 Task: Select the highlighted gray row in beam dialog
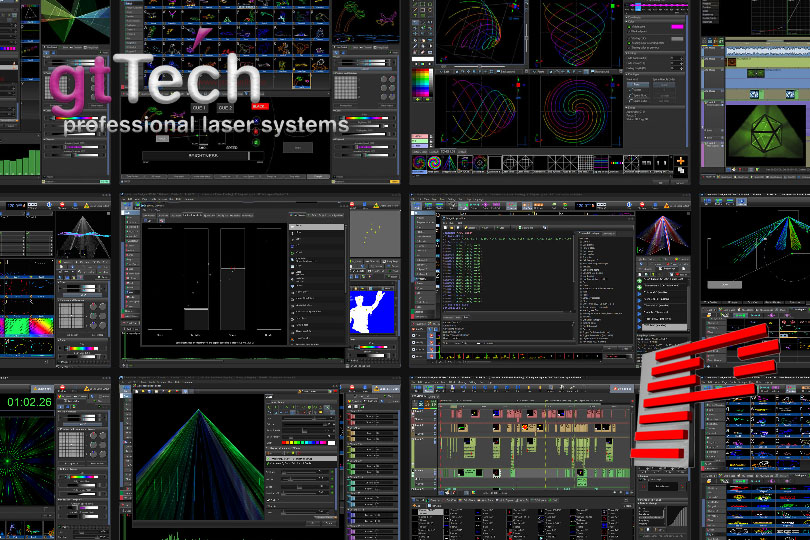[x=302, y=458]
